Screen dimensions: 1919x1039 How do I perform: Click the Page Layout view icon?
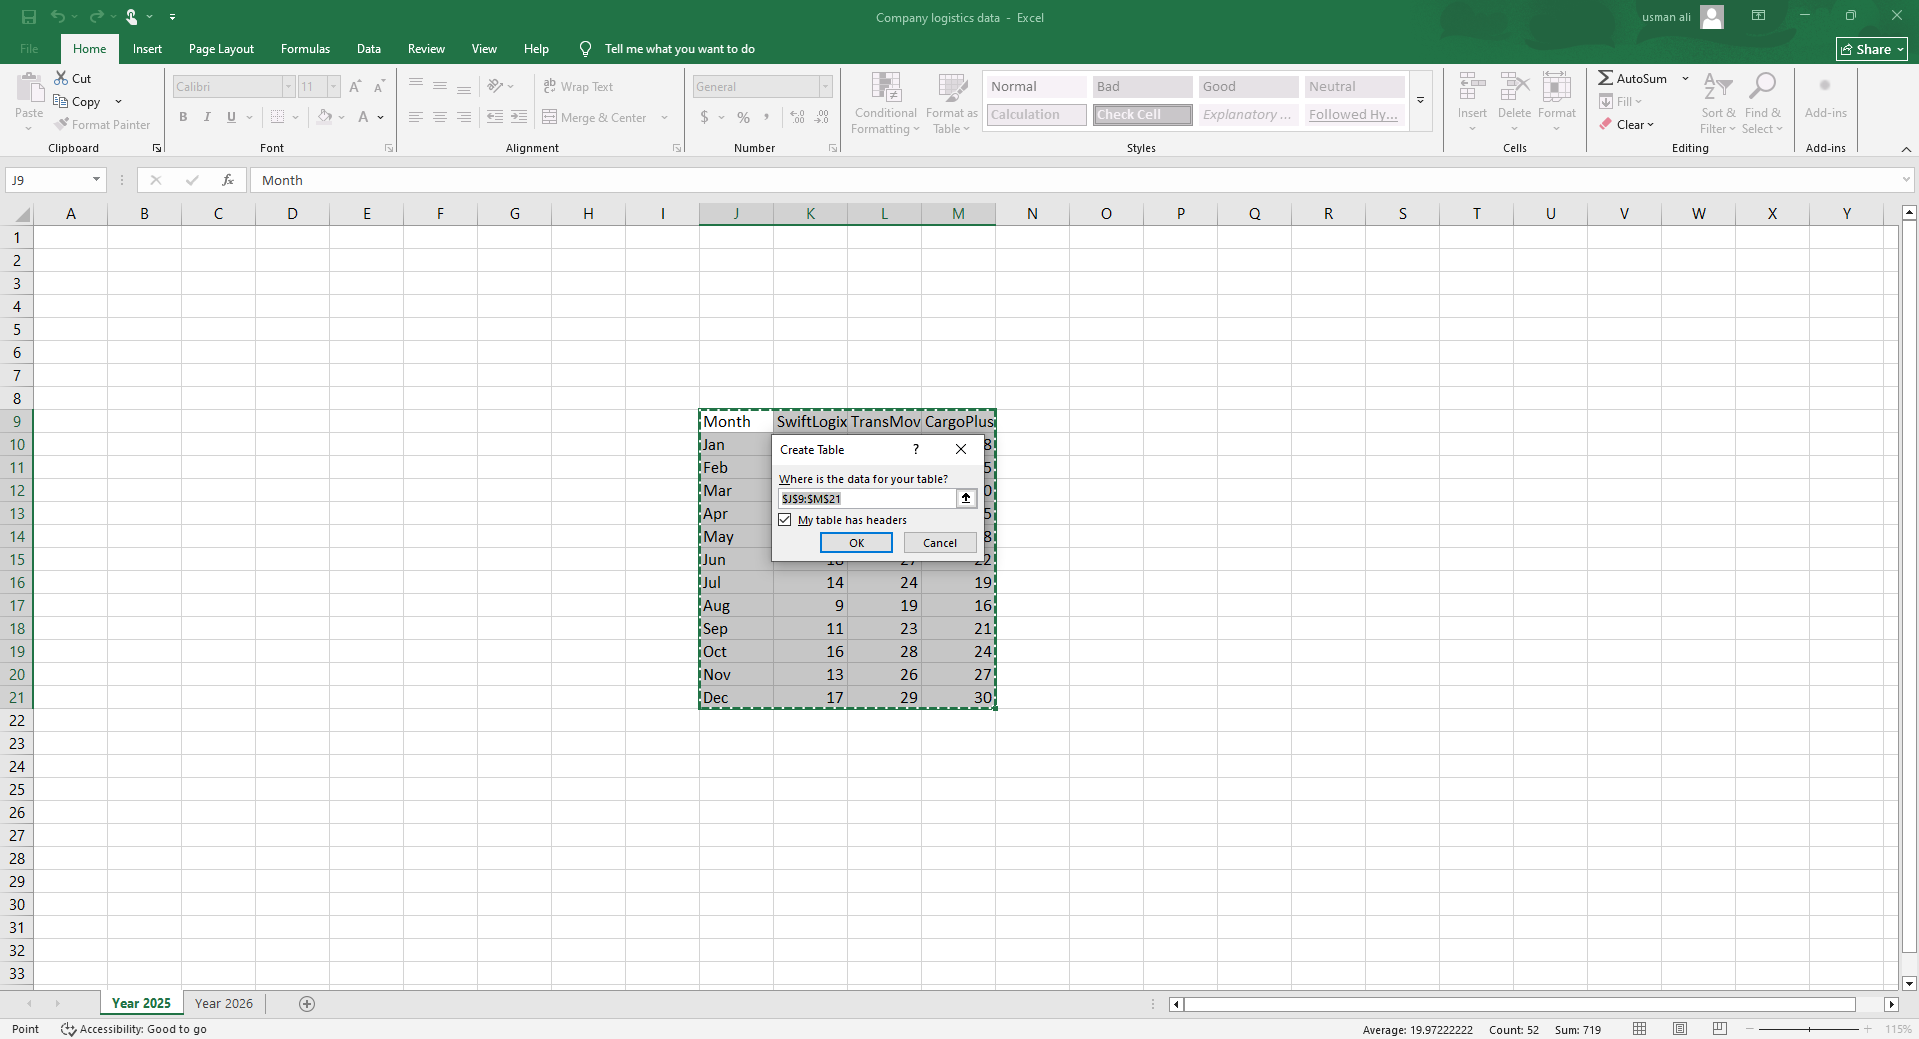tap(1680, 1029)
